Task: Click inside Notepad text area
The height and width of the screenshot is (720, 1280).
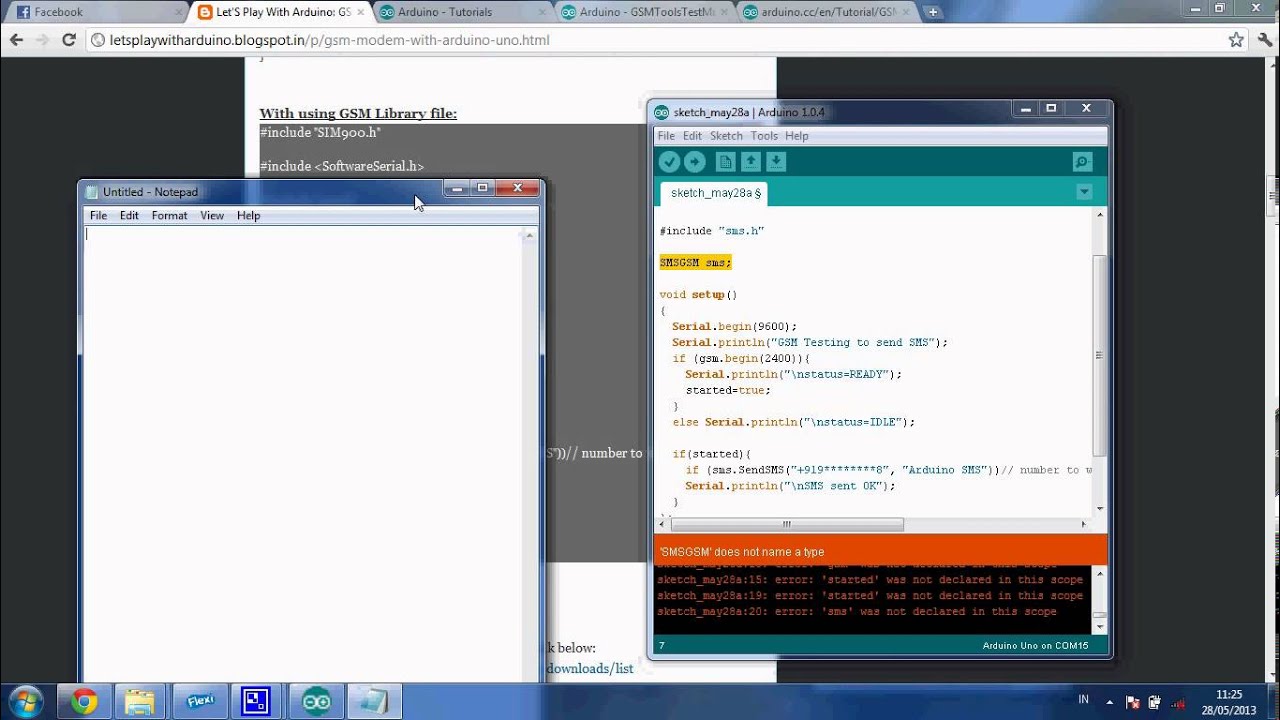Action: 303,453
